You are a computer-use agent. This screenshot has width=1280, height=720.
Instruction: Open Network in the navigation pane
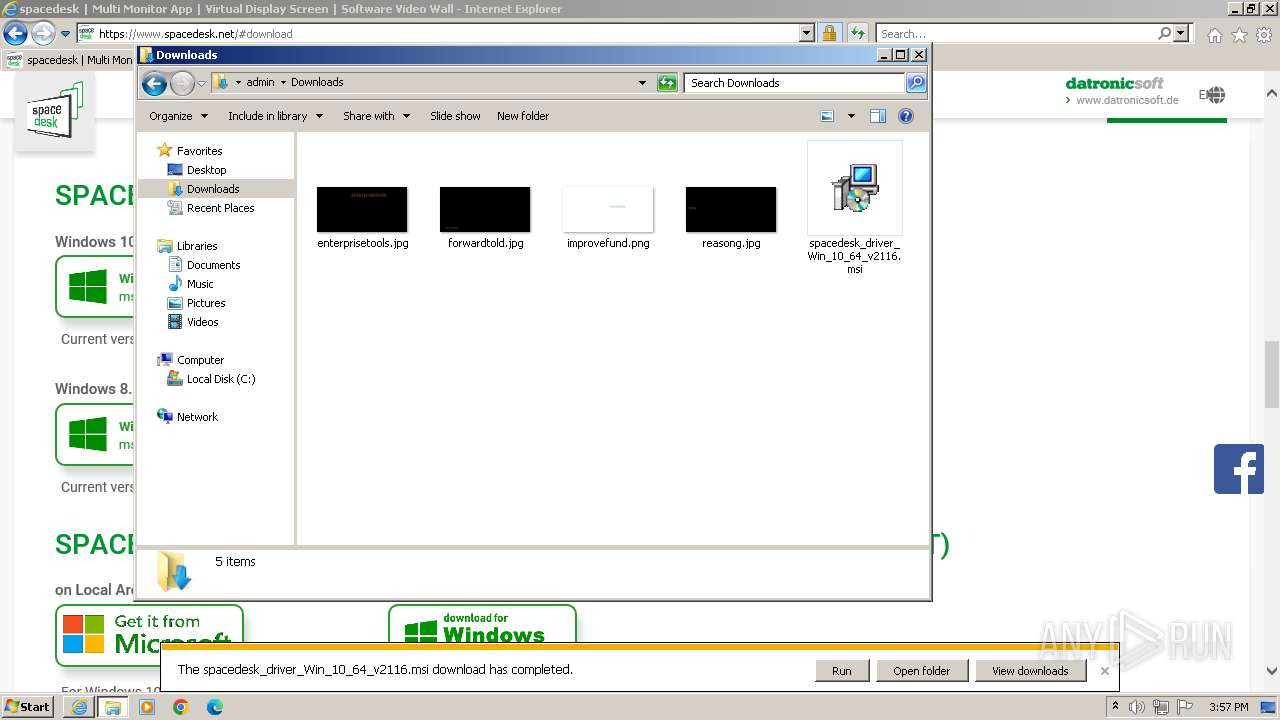197,417
